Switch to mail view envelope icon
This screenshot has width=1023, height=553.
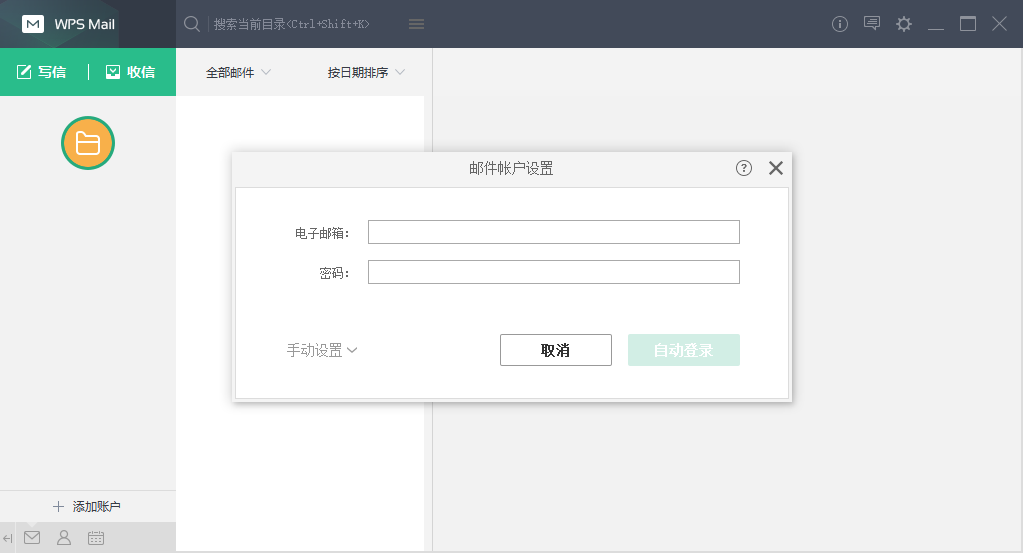pyautogui.click(x=32, y=538)
